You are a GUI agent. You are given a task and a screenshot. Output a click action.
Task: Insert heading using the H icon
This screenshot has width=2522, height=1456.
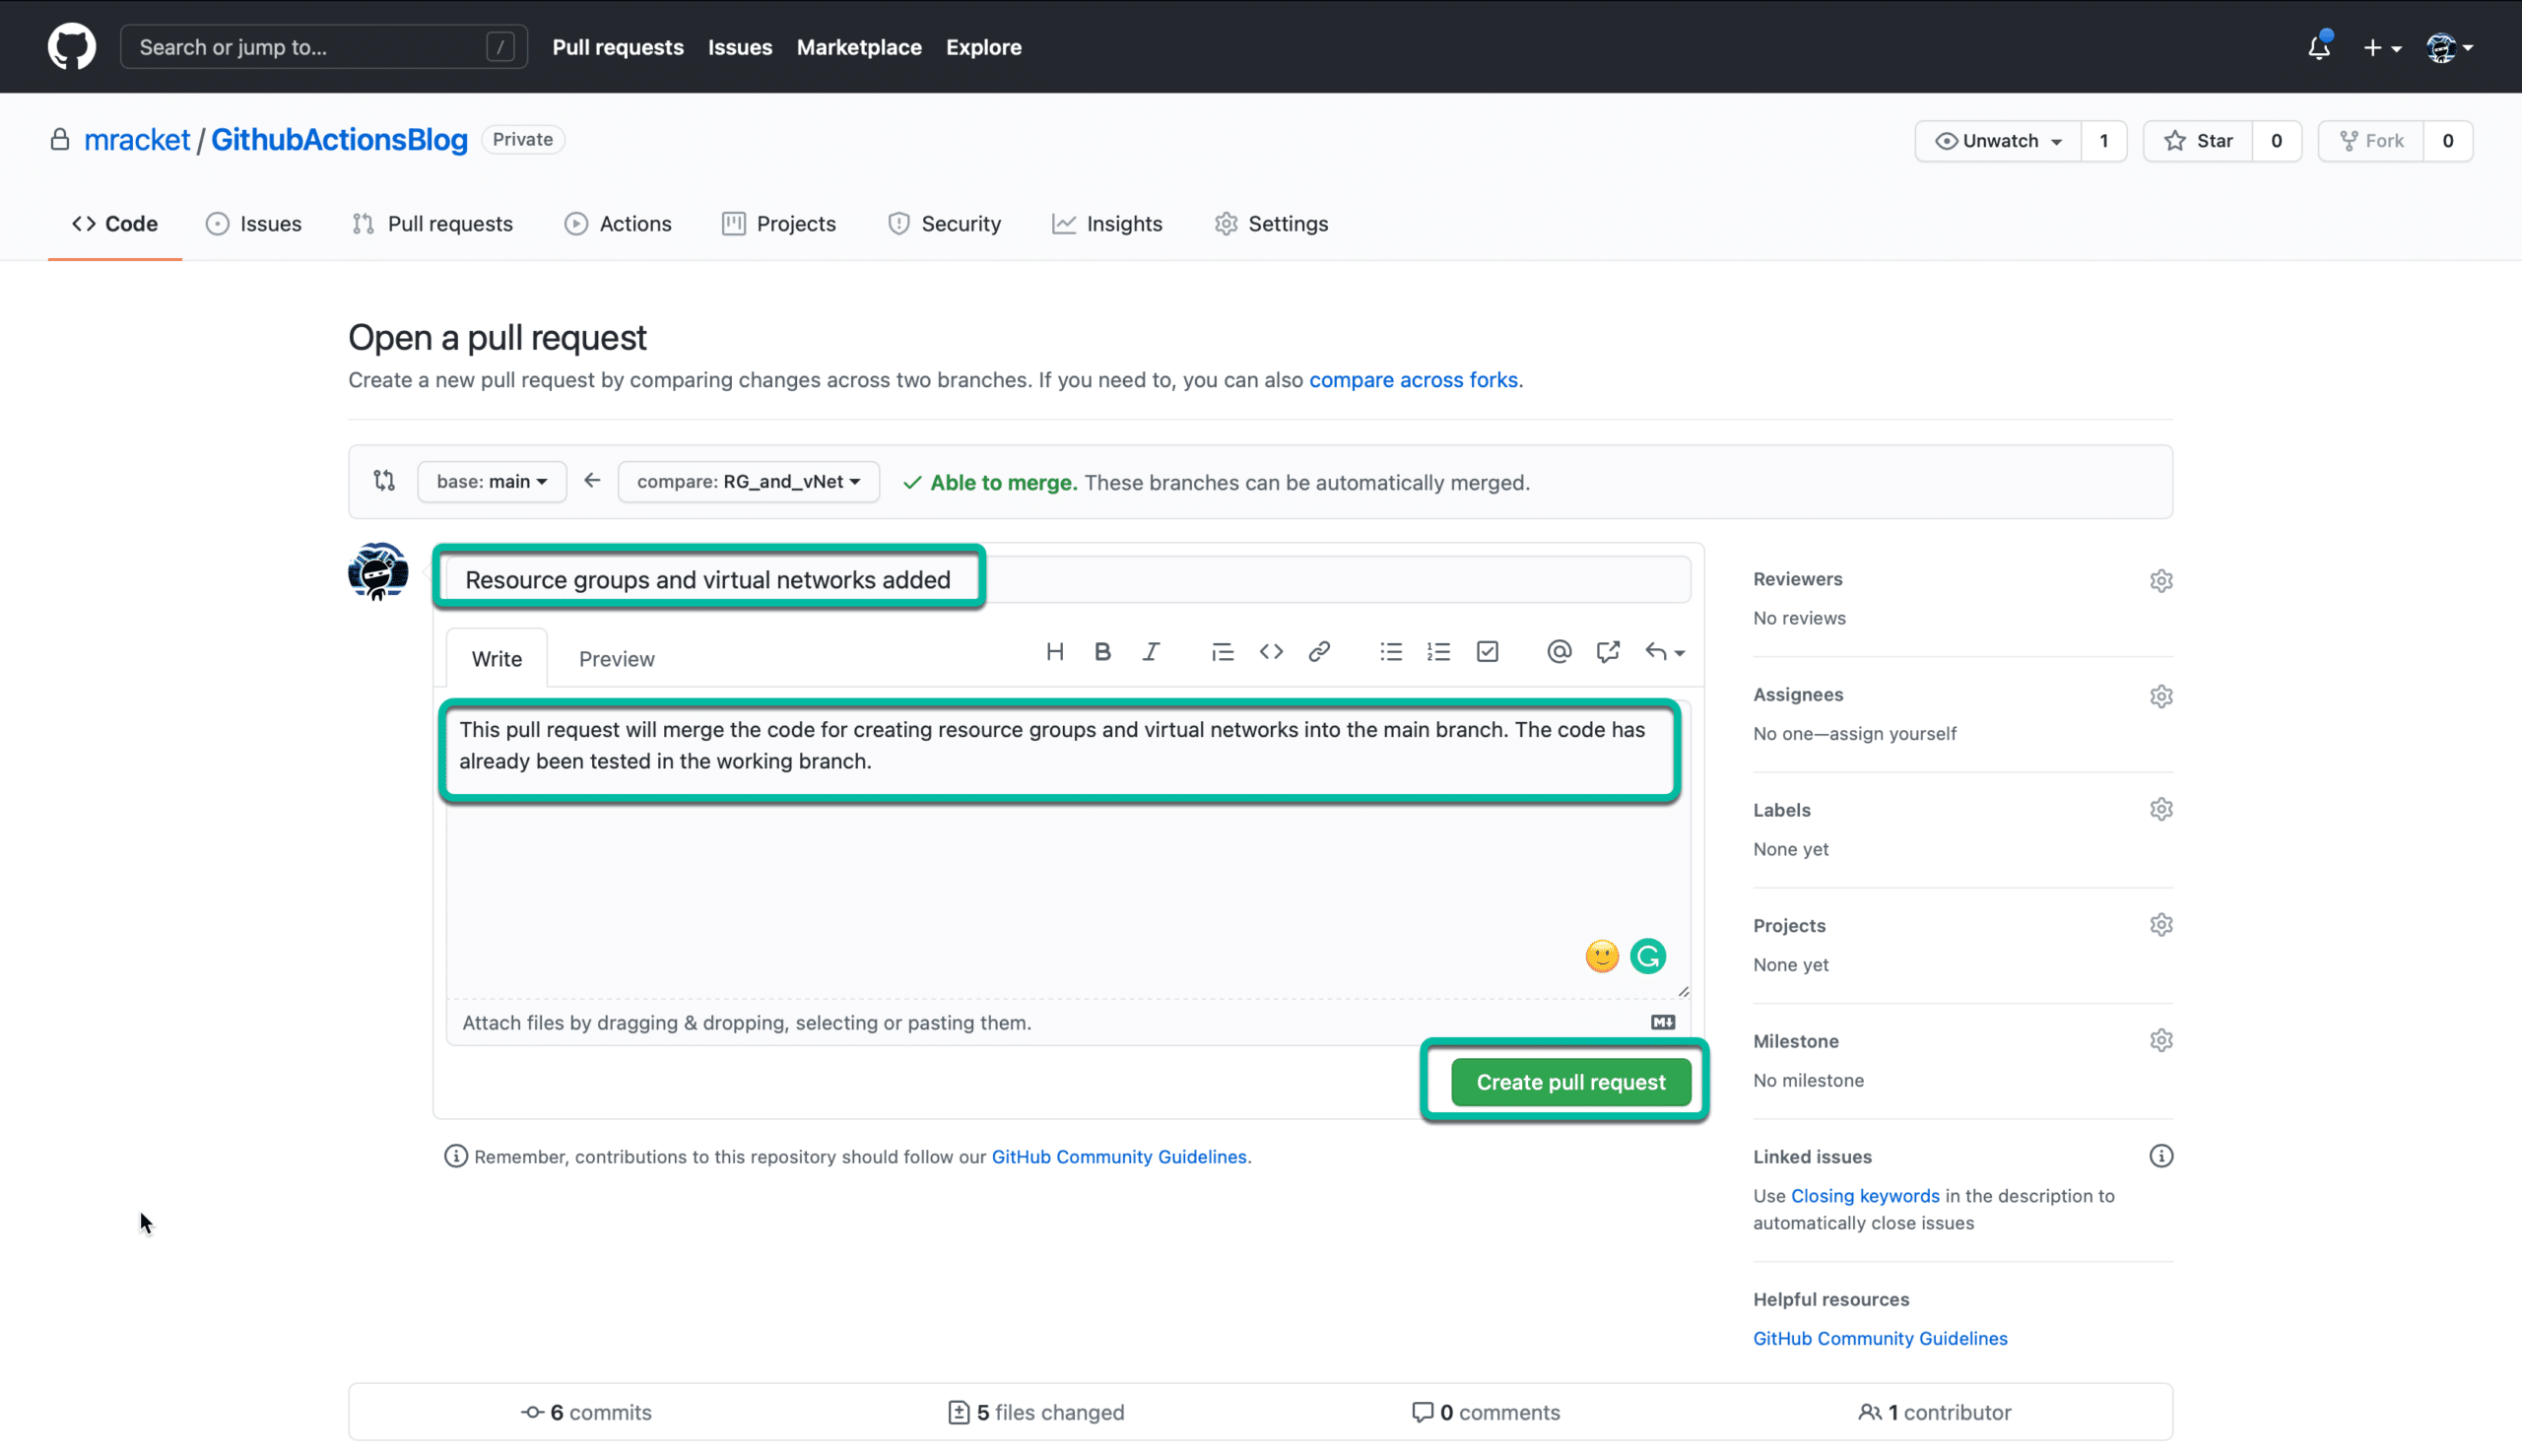coord(1054,652)
